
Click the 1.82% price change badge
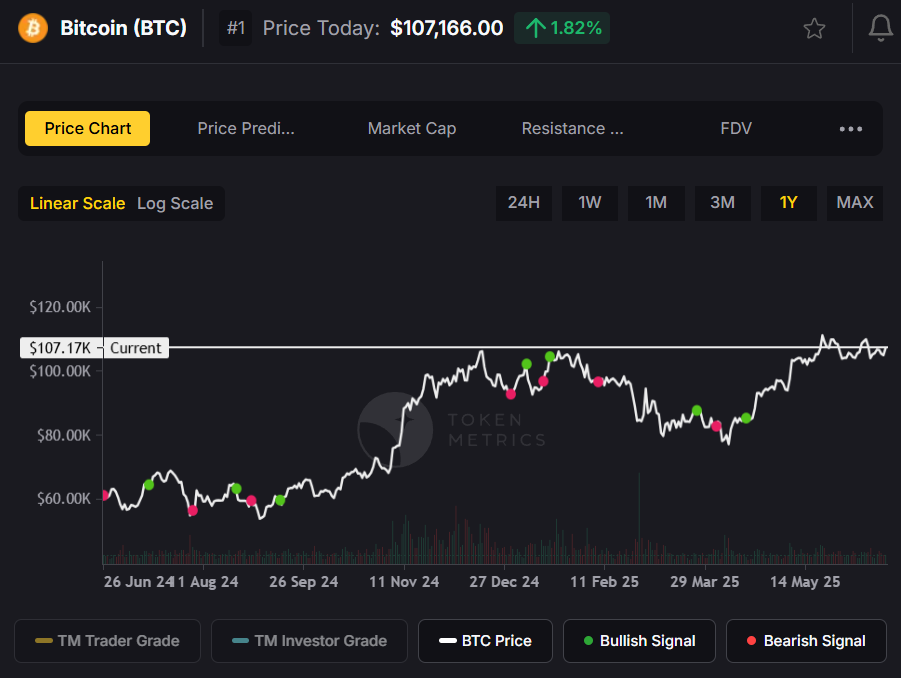(562, 28)
